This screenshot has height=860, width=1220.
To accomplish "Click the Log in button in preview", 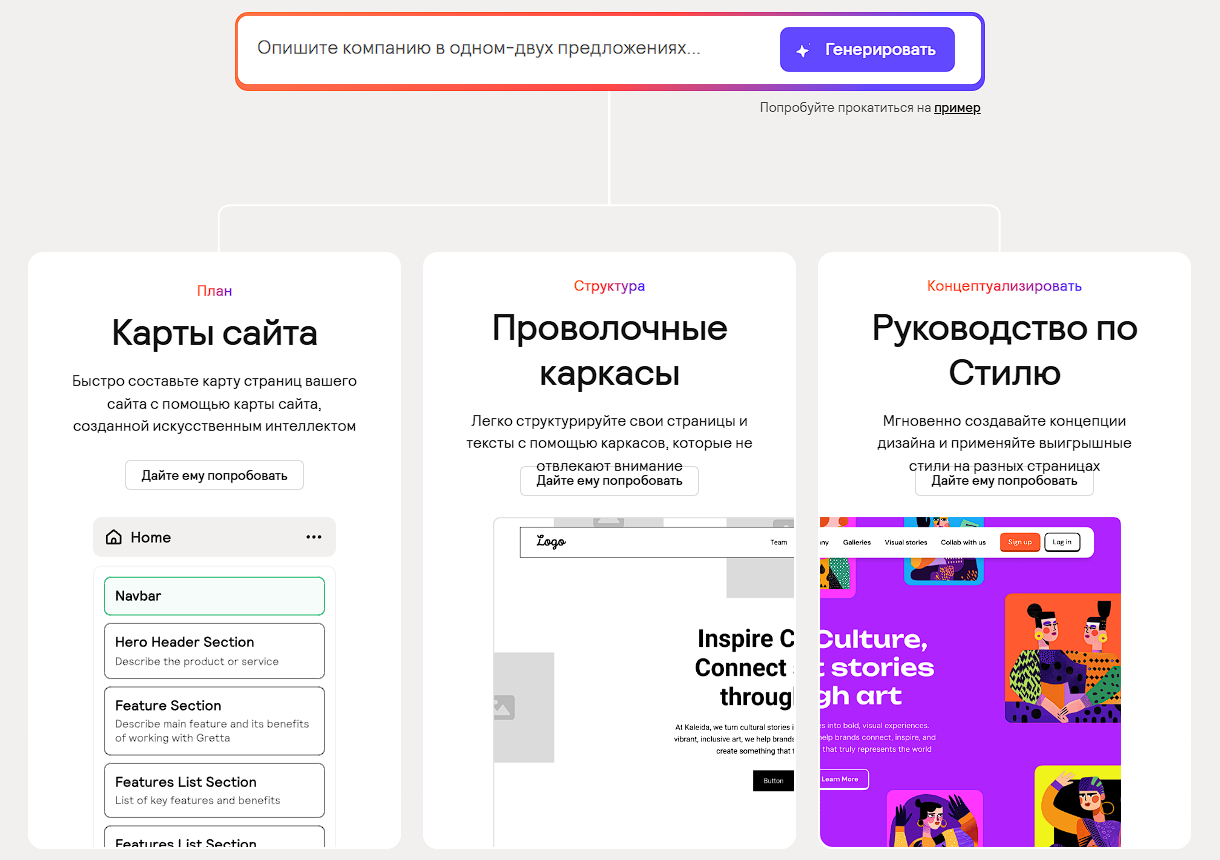I will (x=1062, y=542).
